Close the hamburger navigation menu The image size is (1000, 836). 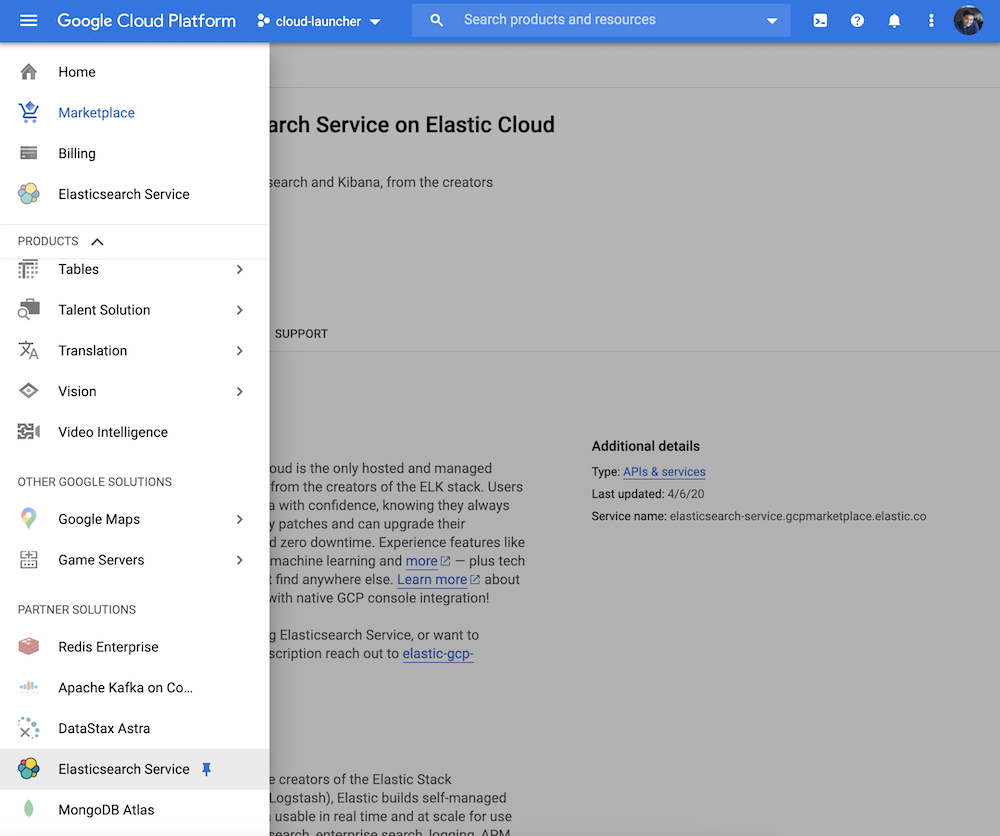[x=29, y=20]
